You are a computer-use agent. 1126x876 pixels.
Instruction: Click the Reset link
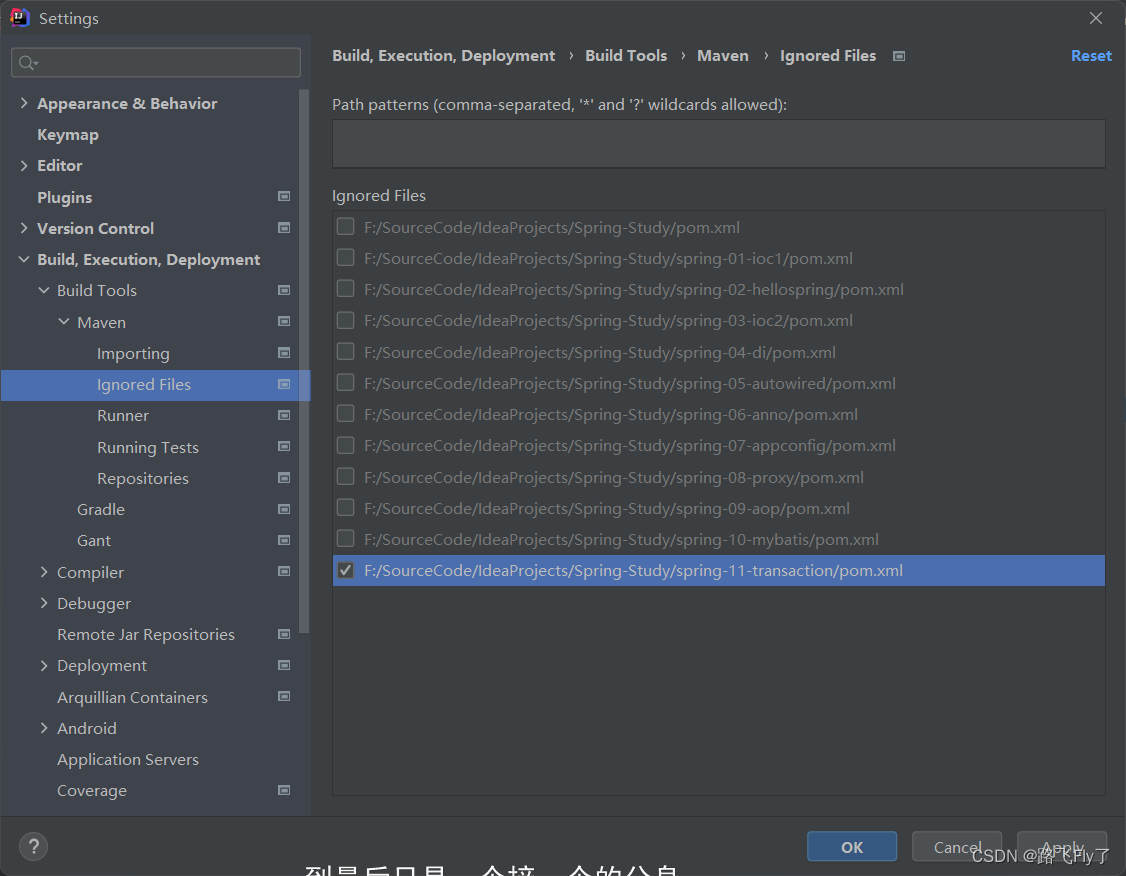point(1091,56)
